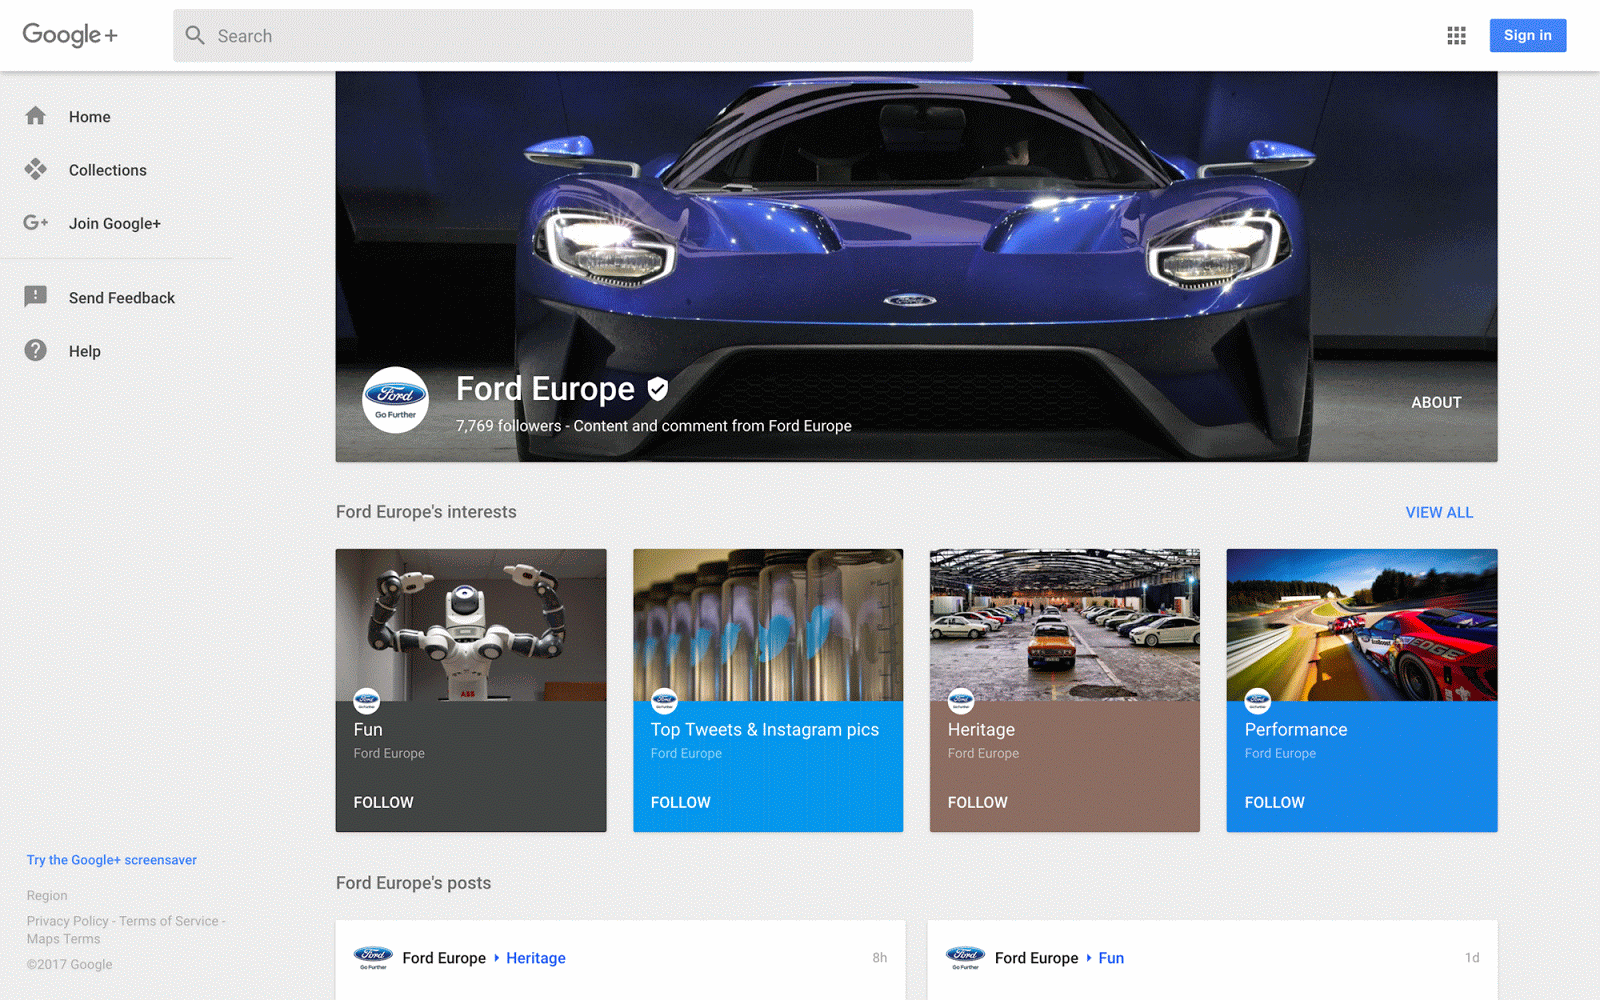The height and width of the screenshot is (1000, 1600).
Task: Click the 1d timestamp on post
Action: click(1472, 958)
